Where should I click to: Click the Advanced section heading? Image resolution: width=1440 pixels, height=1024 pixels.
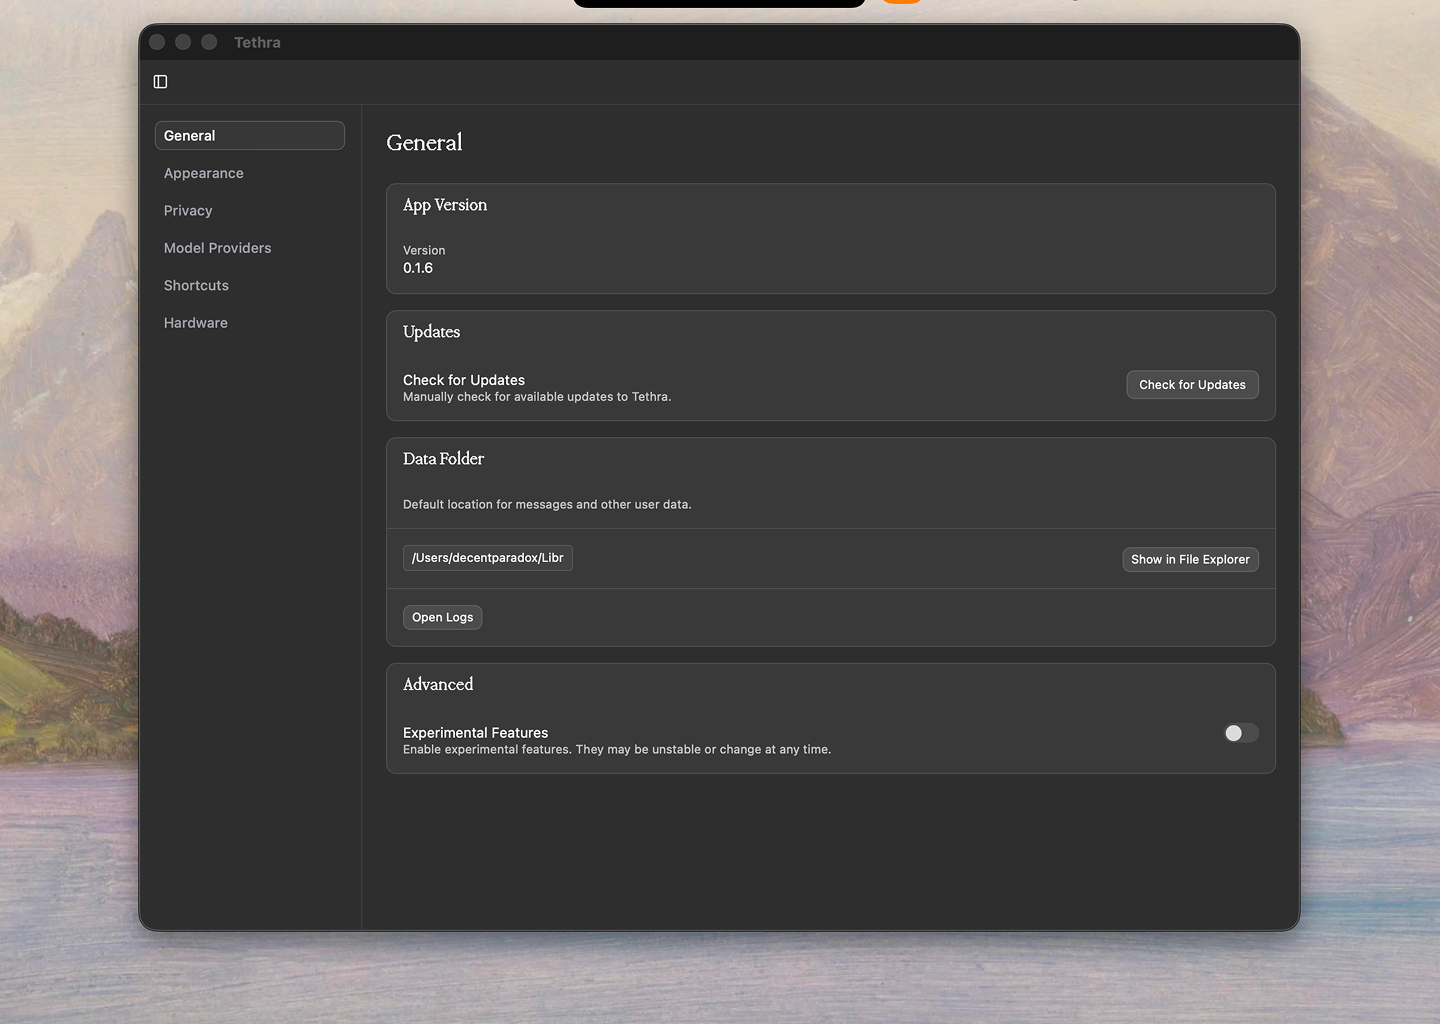click(x=437, y=684)
